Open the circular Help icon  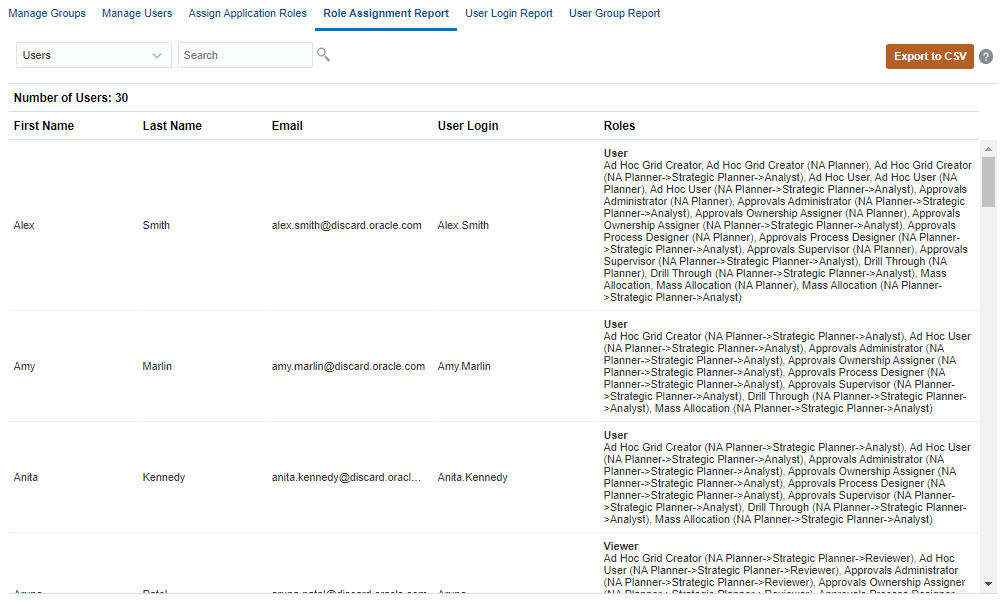pos(986,56)
